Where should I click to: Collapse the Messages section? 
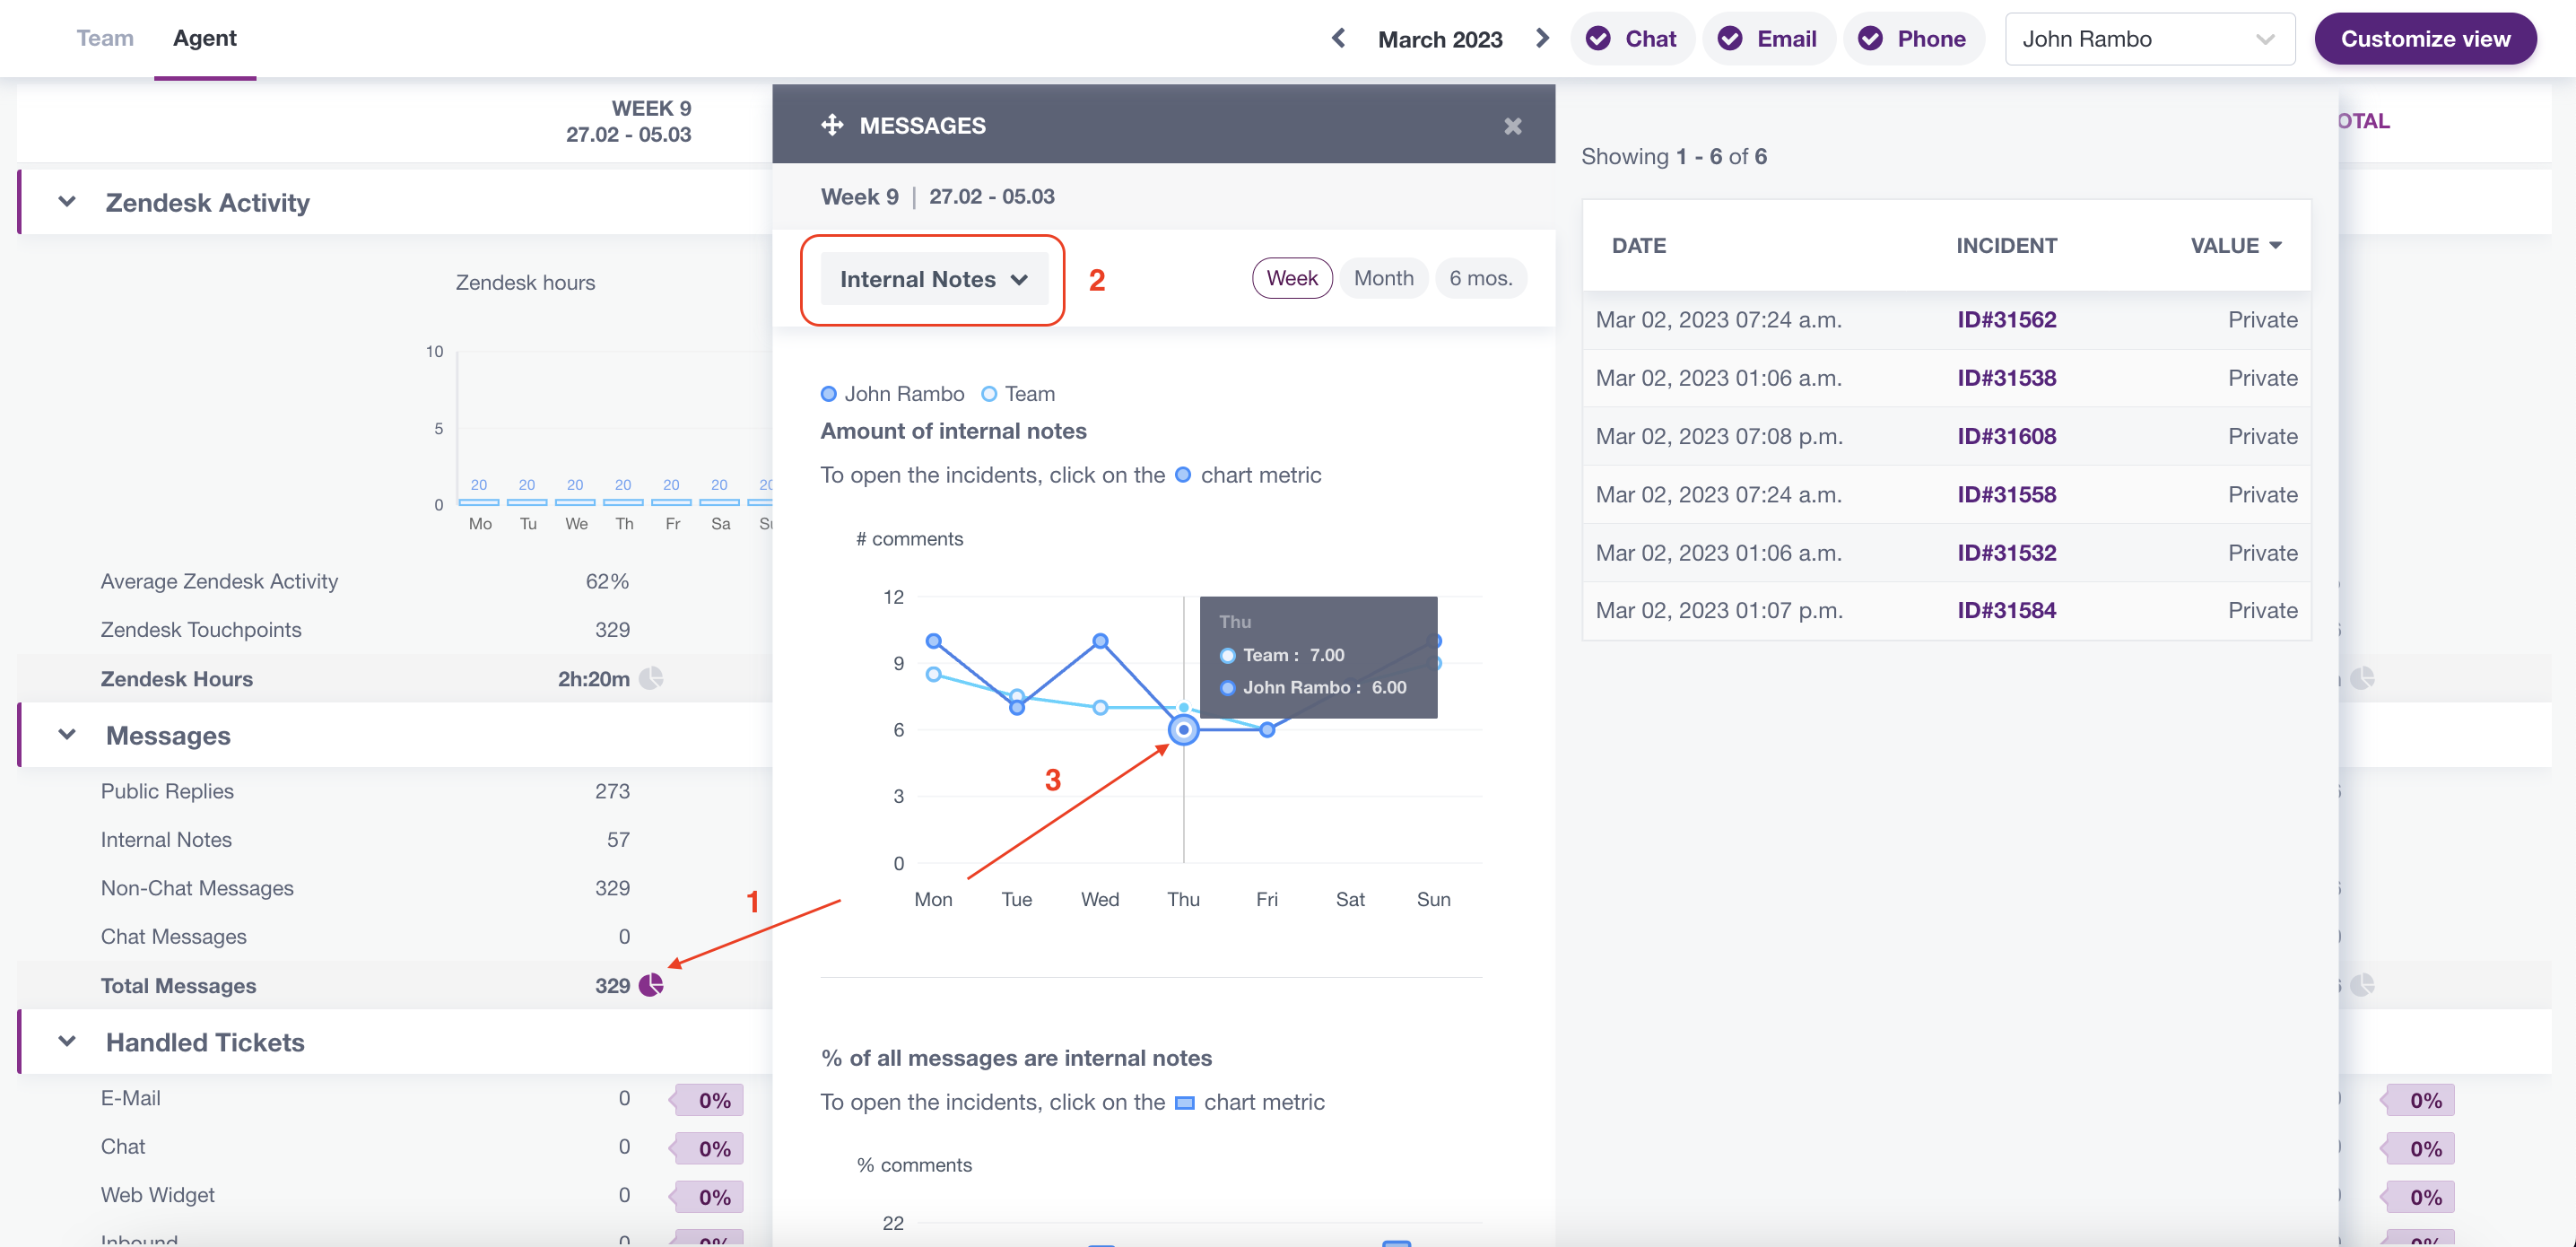tap(67, 735)
